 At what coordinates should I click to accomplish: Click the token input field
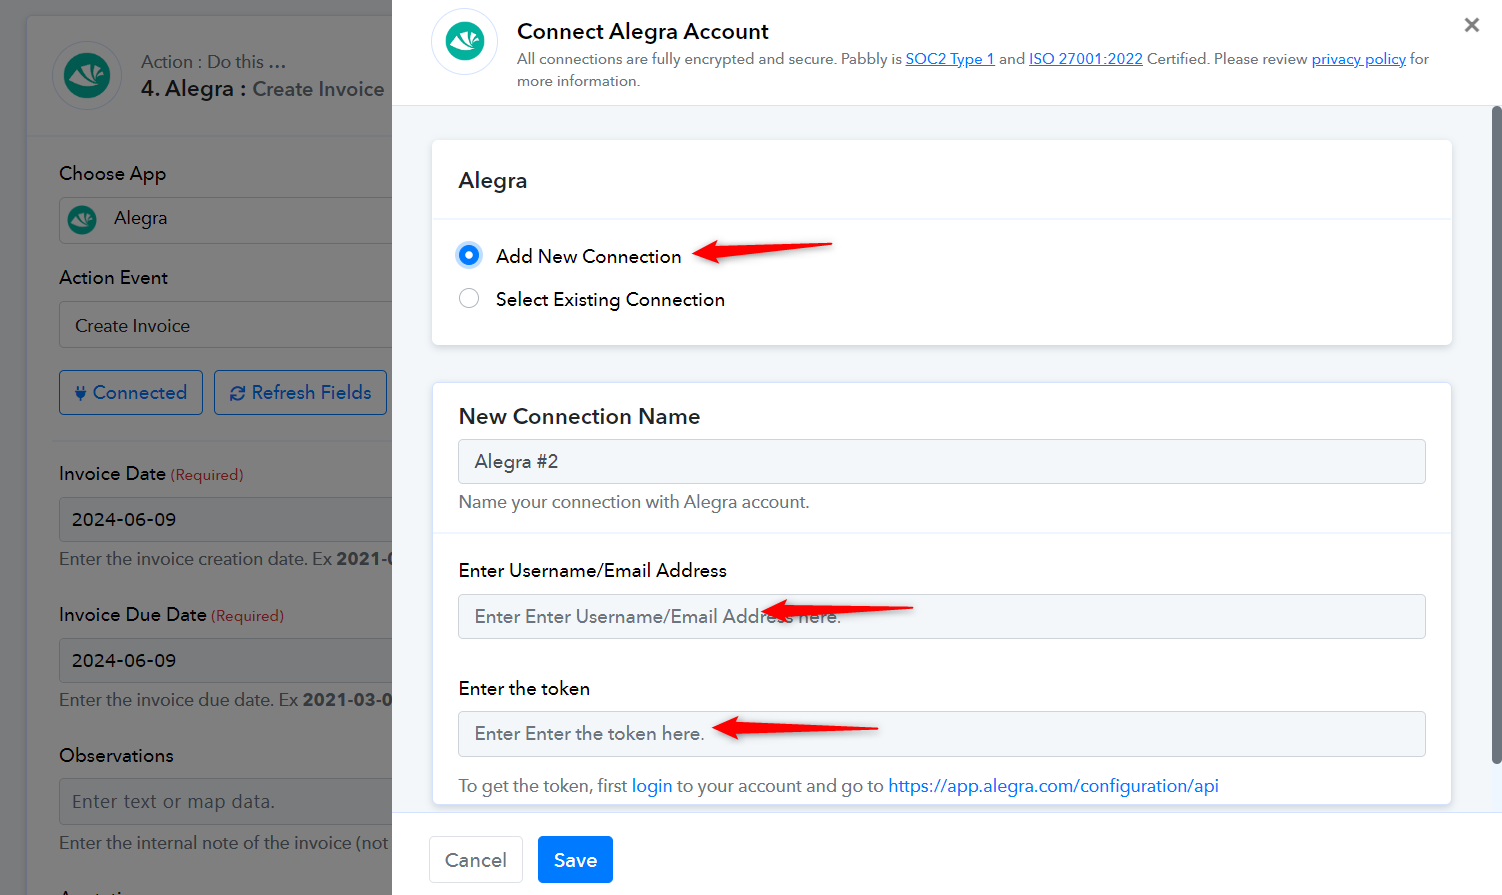tap(942, 734)
